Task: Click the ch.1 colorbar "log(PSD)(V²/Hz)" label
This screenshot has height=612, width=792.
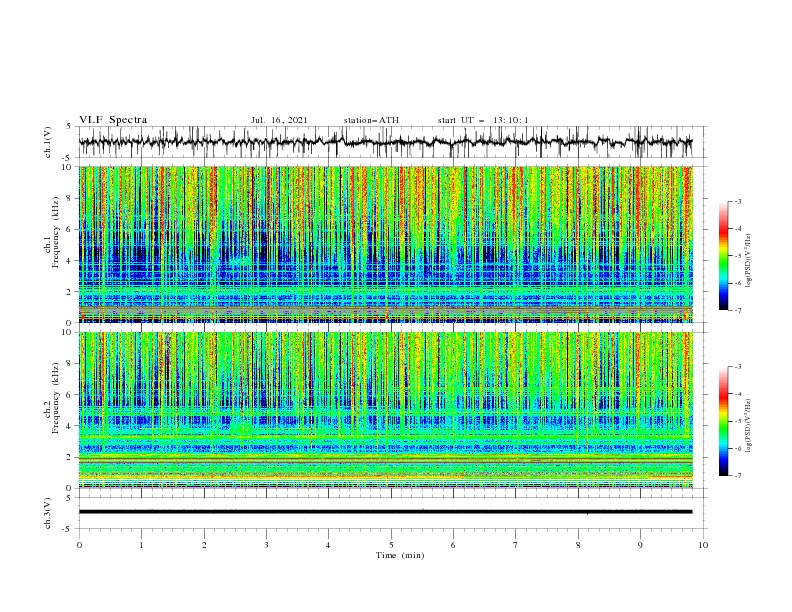Action: 748,261
